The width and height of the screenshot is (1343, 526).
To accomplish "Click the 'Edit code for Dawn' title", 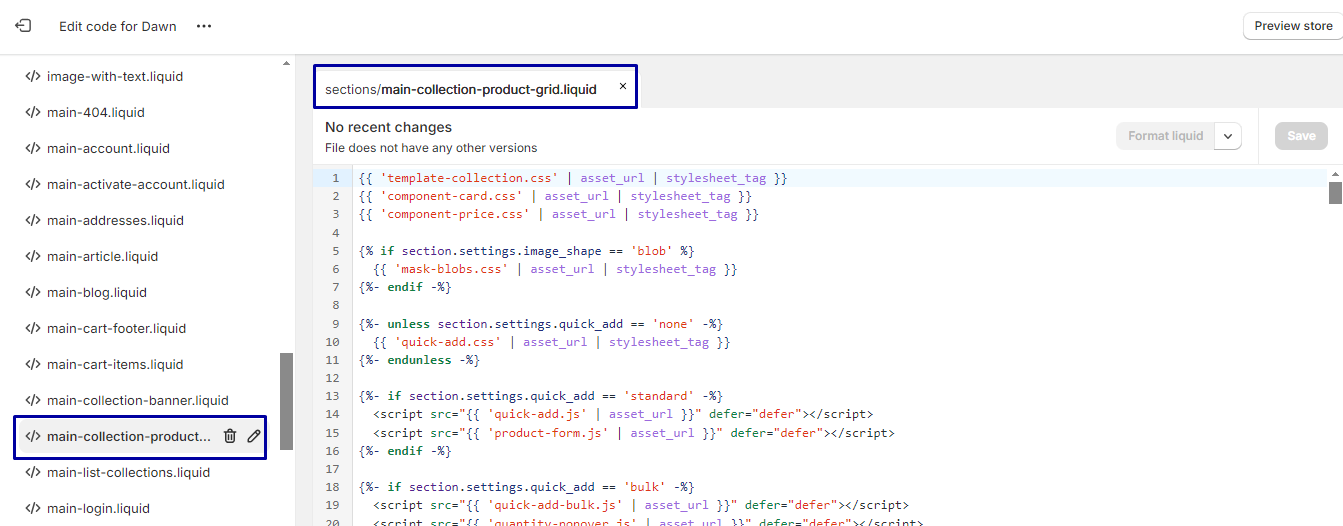I will click(118, 26).
